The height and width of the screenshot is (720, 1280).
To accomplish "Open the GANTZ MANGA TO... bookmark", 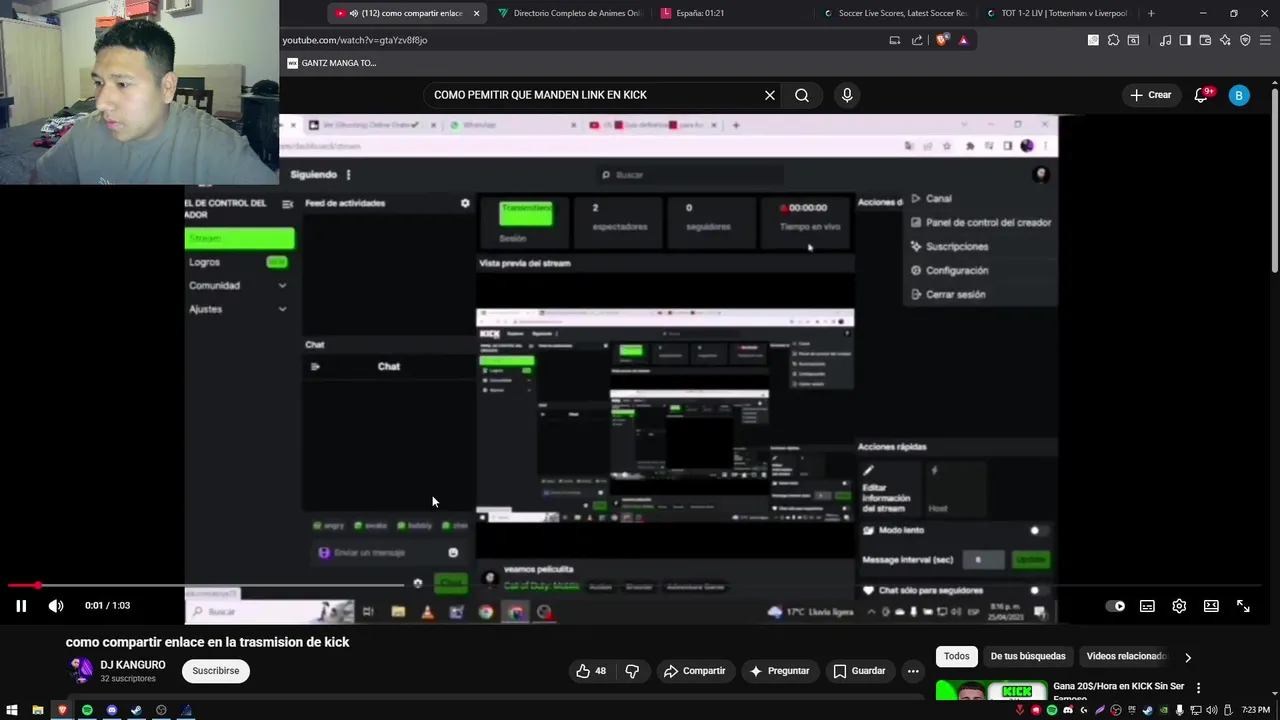I will pos(332,63).
